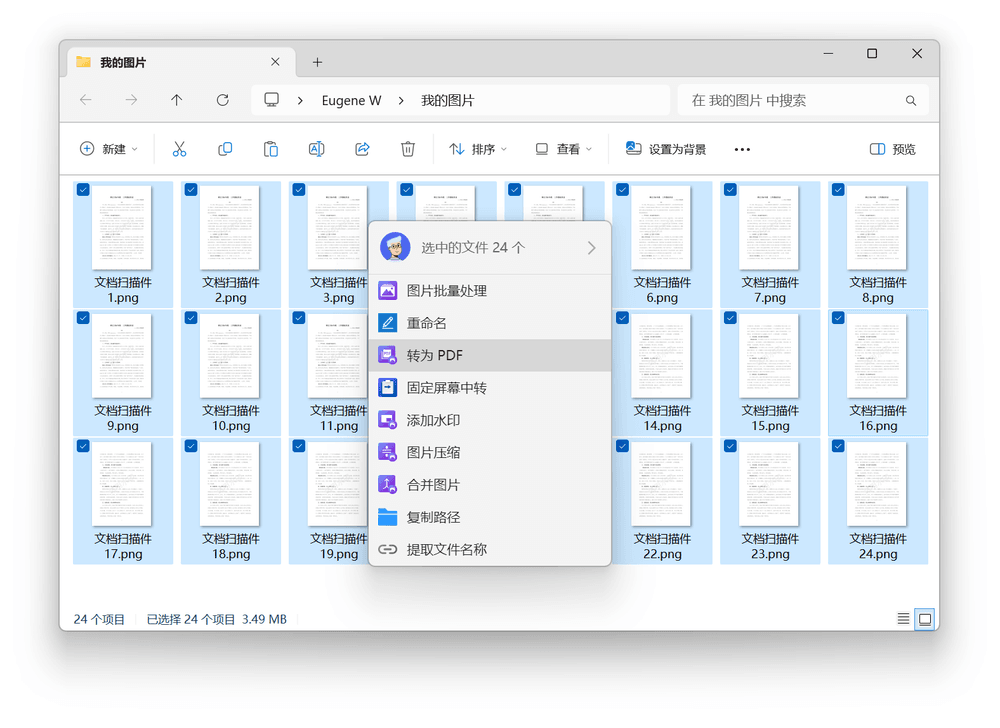This screenshot has height=728, width=1000.
Task: Go up one folder level
Action: tap(177, 100)
